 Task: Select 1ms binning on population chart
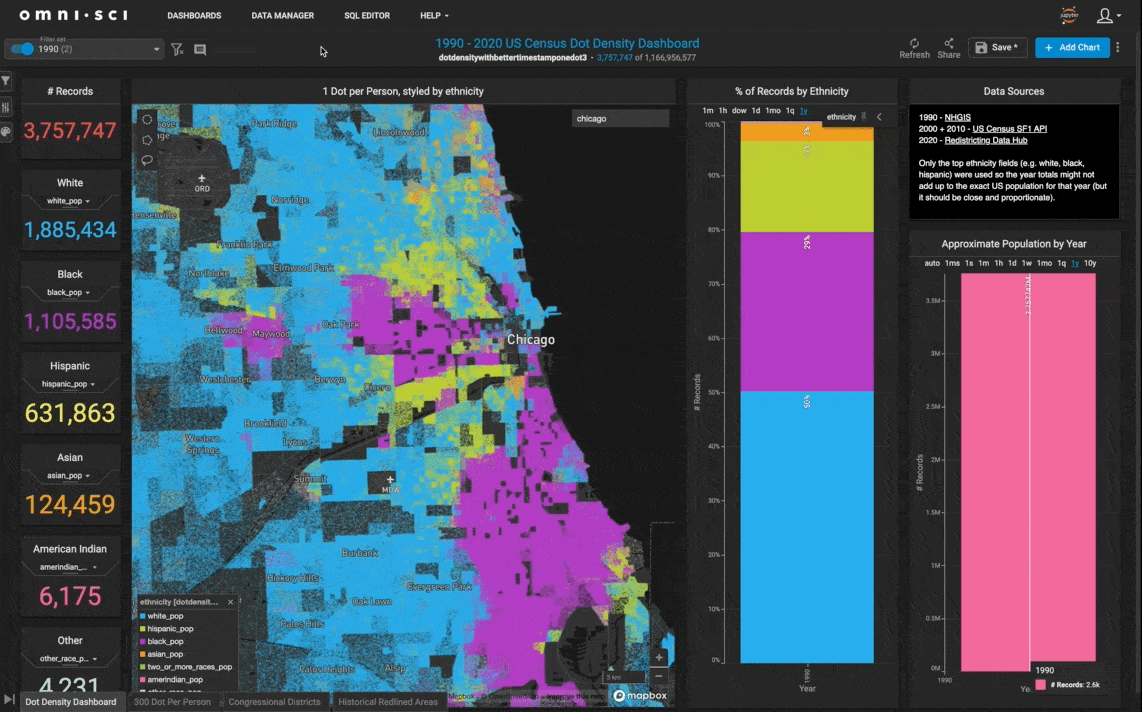click(x=952, y=264)
